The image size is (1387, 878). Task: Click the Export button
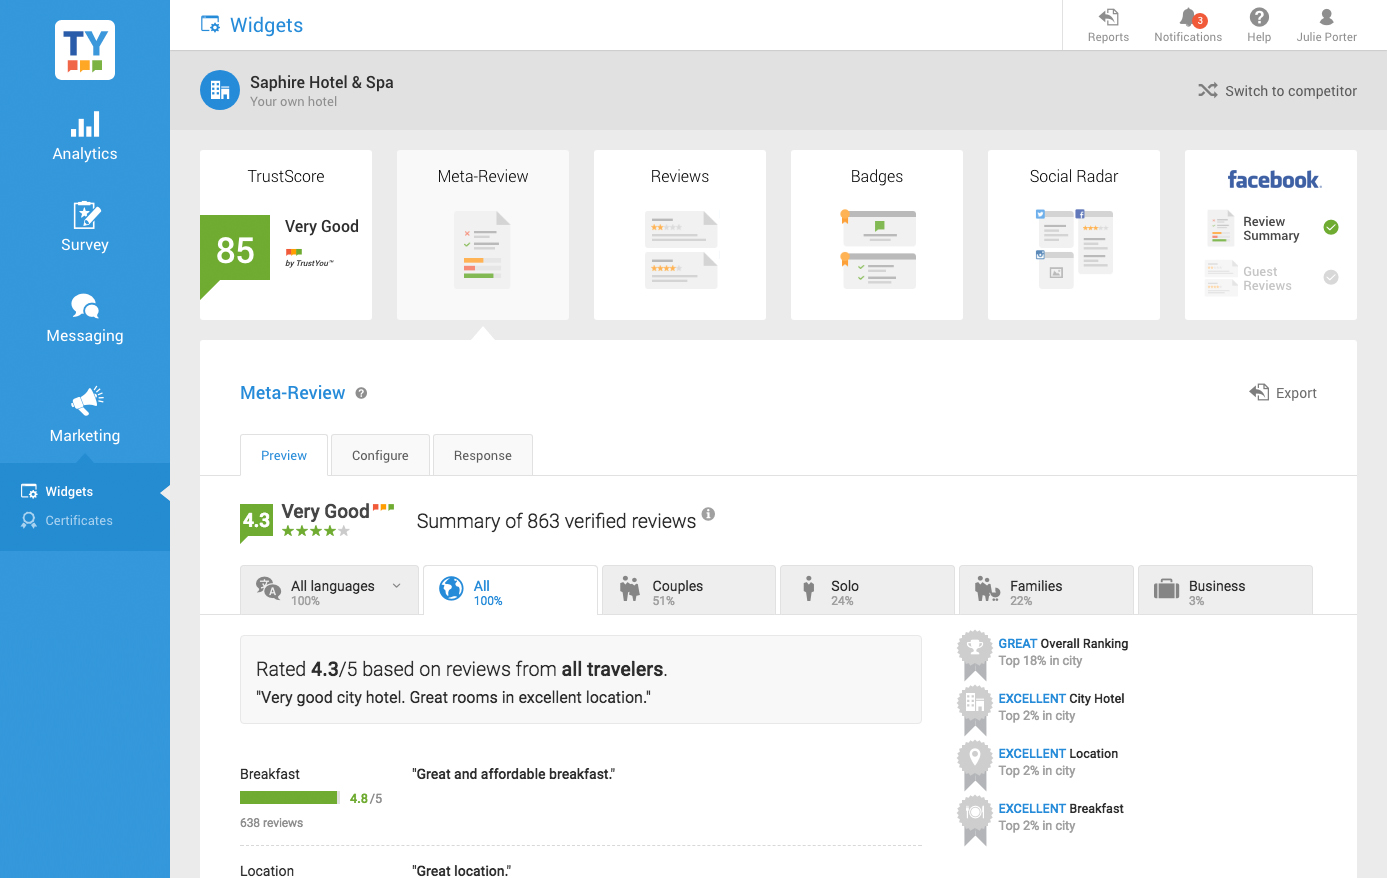click(1283, 393)
